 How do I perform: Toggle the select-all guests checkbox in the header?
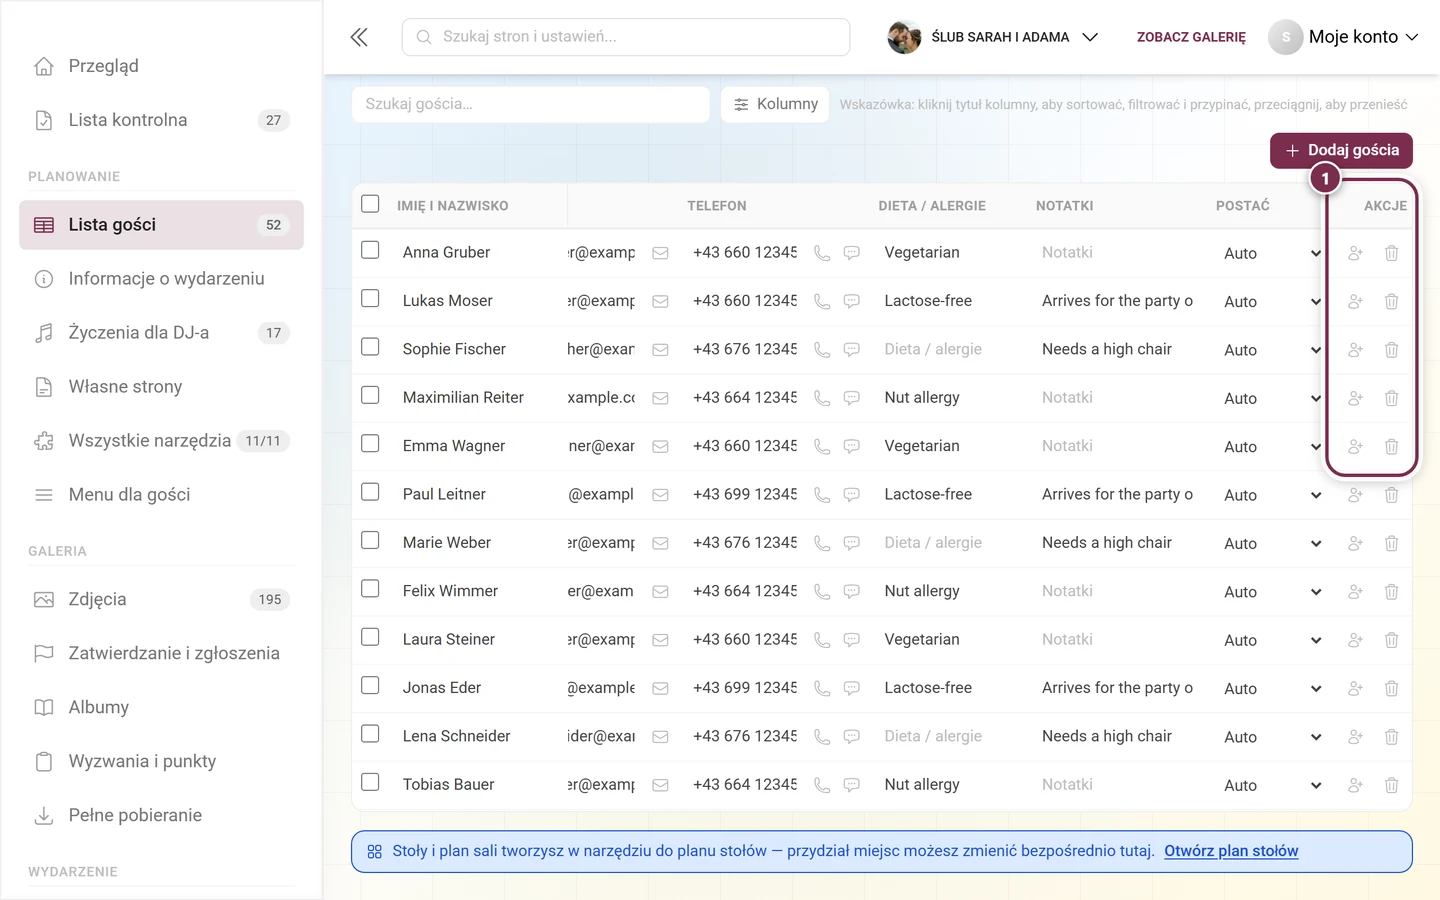coord(370,204)
